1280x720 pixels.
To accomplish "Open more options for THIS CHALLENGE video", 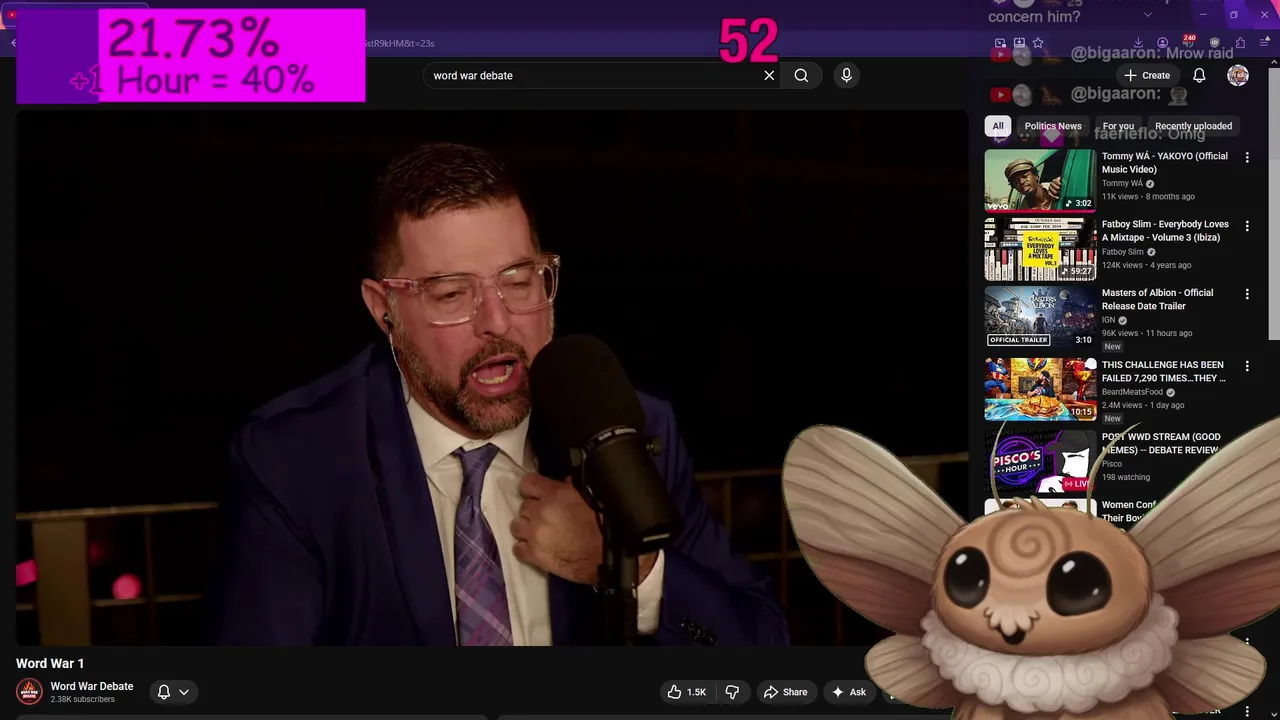I will (x=1247, y=366).
